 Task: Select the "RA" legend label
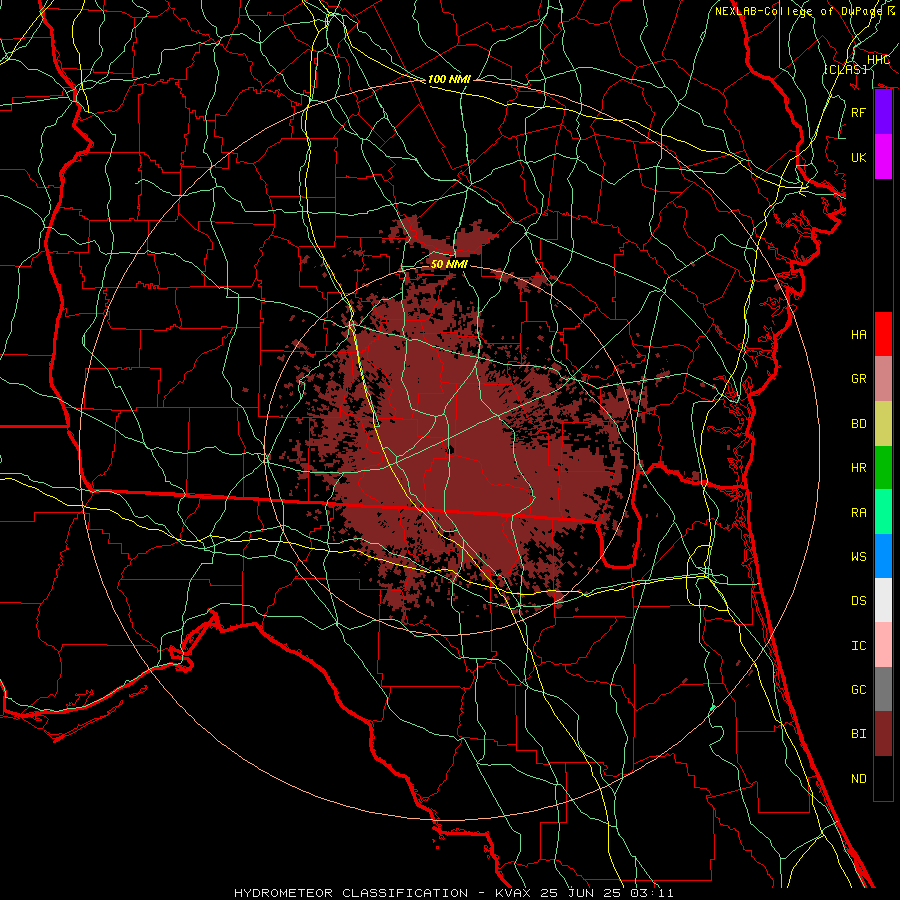coord(859,513)
